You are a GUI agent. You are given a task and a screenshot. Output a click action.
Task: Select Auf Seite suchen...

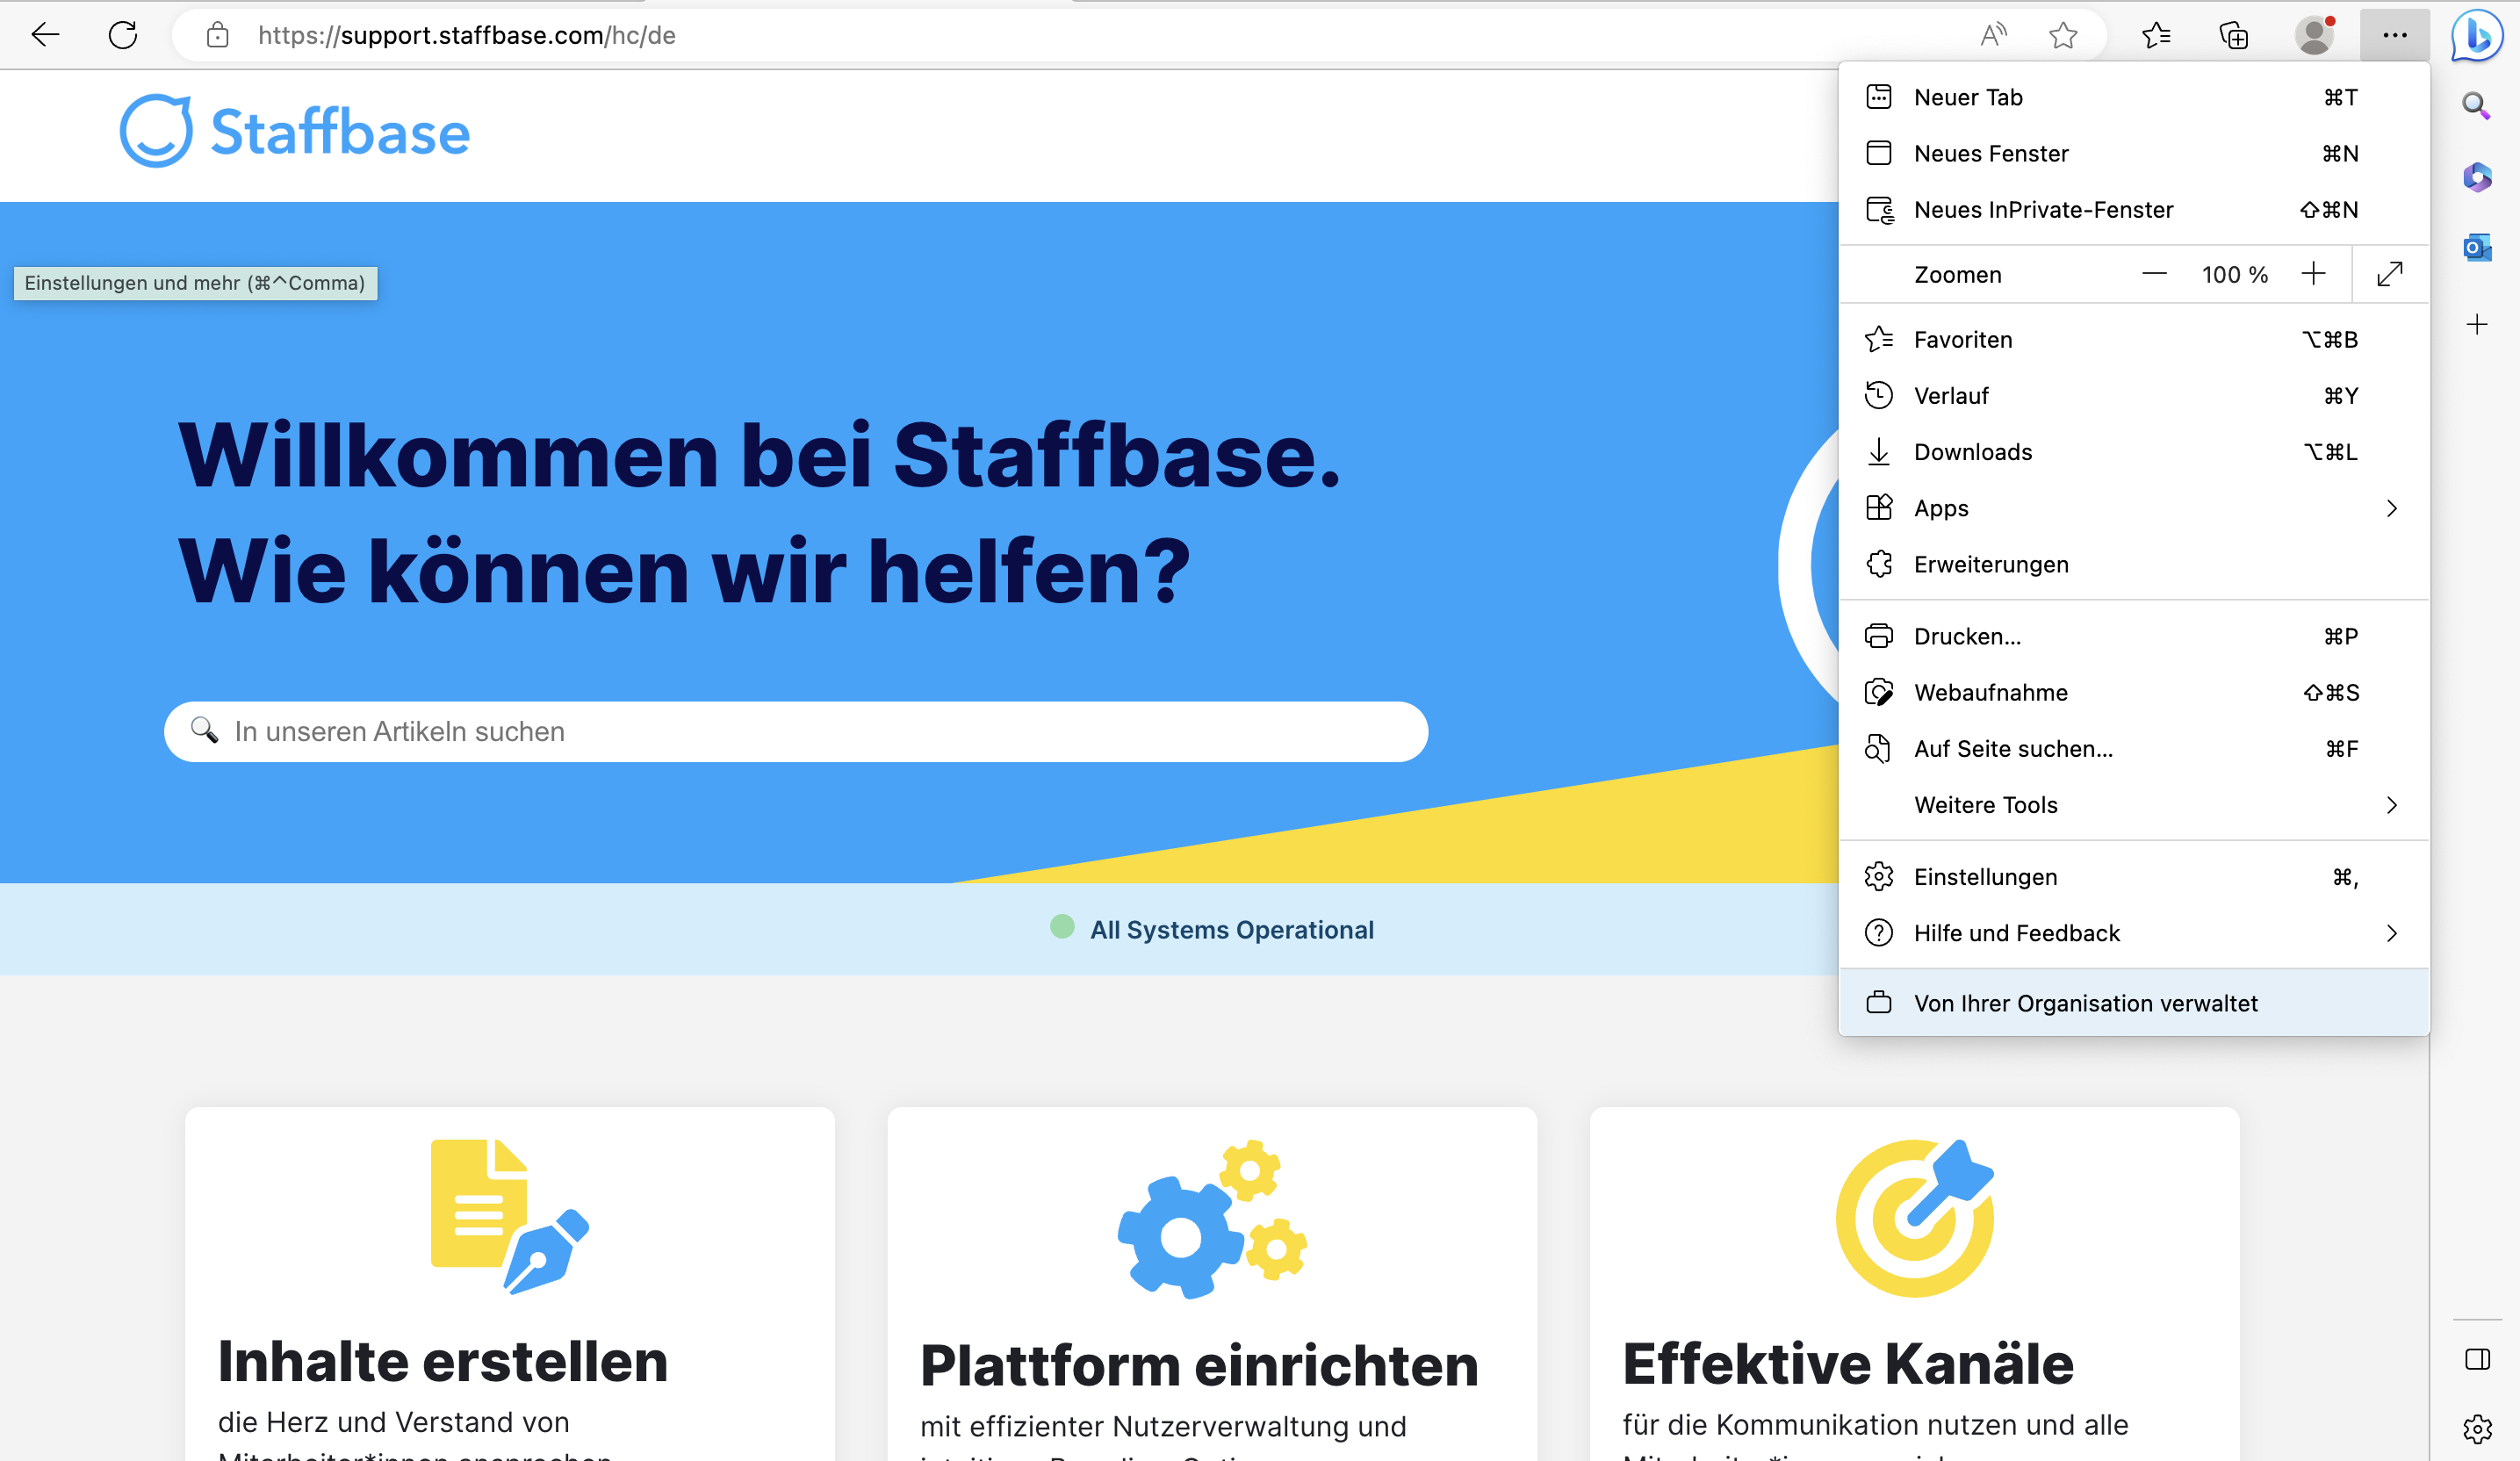click(2134, 748)
